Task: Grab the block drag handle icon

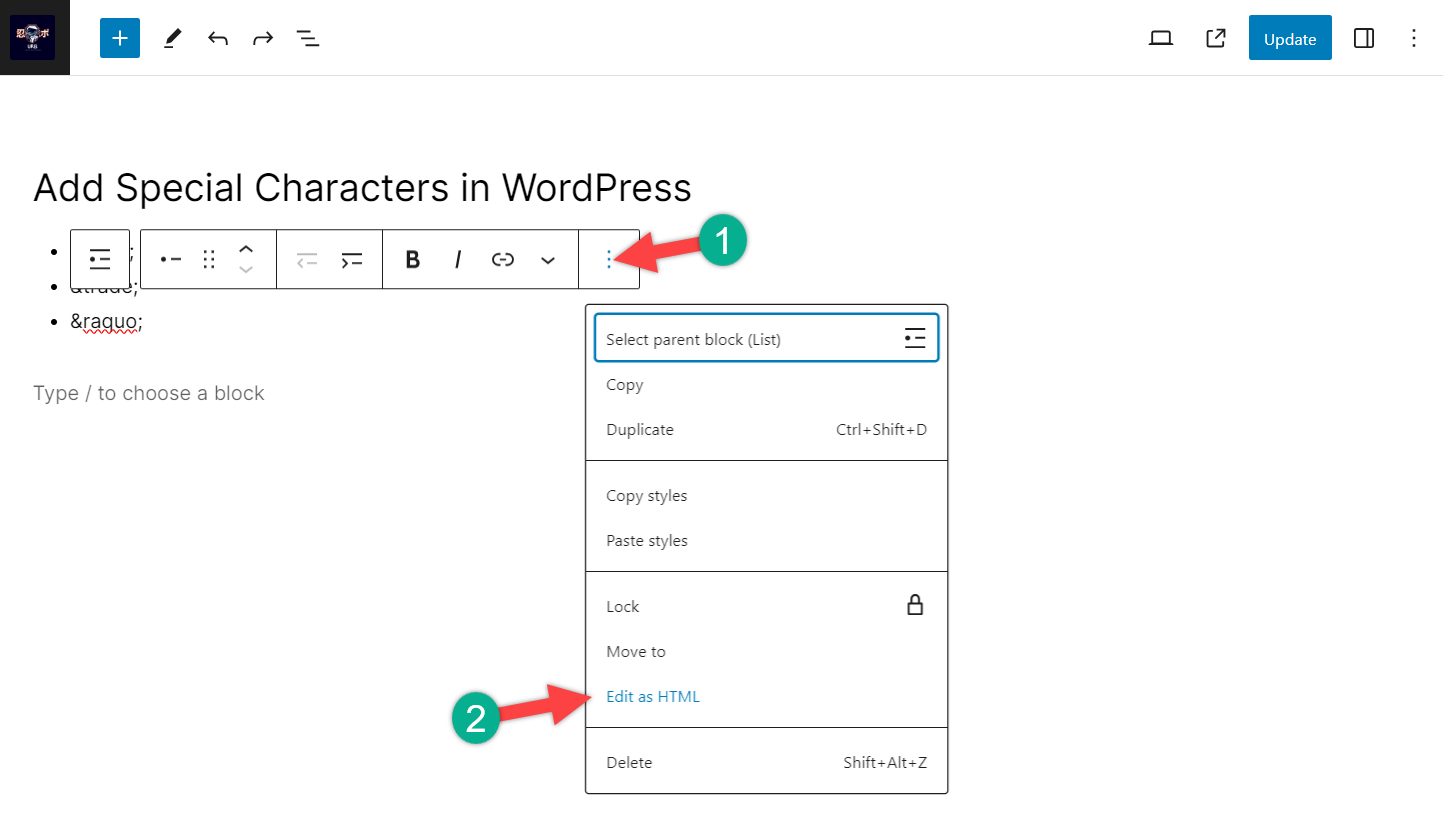Action: 208,259
